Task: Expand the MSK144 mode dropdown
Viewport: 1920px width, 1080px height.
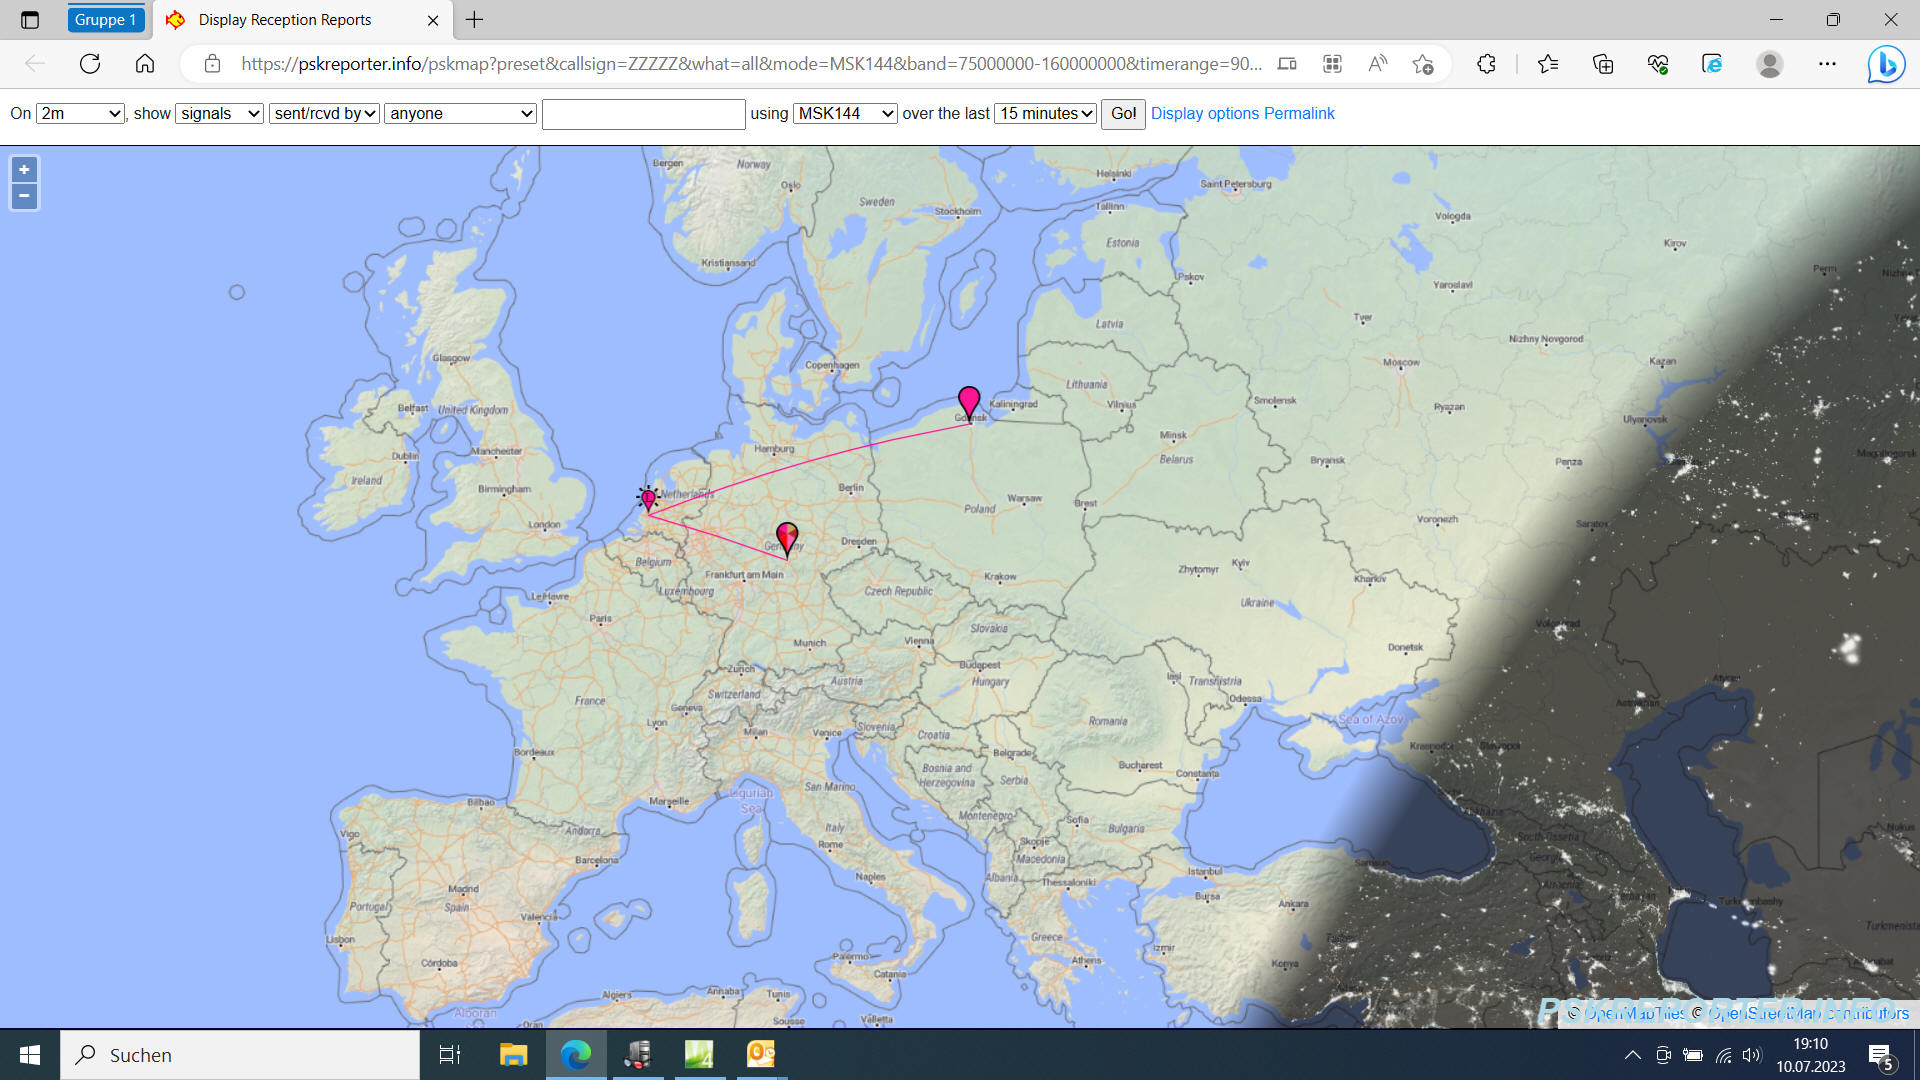Action: [845, 114]
